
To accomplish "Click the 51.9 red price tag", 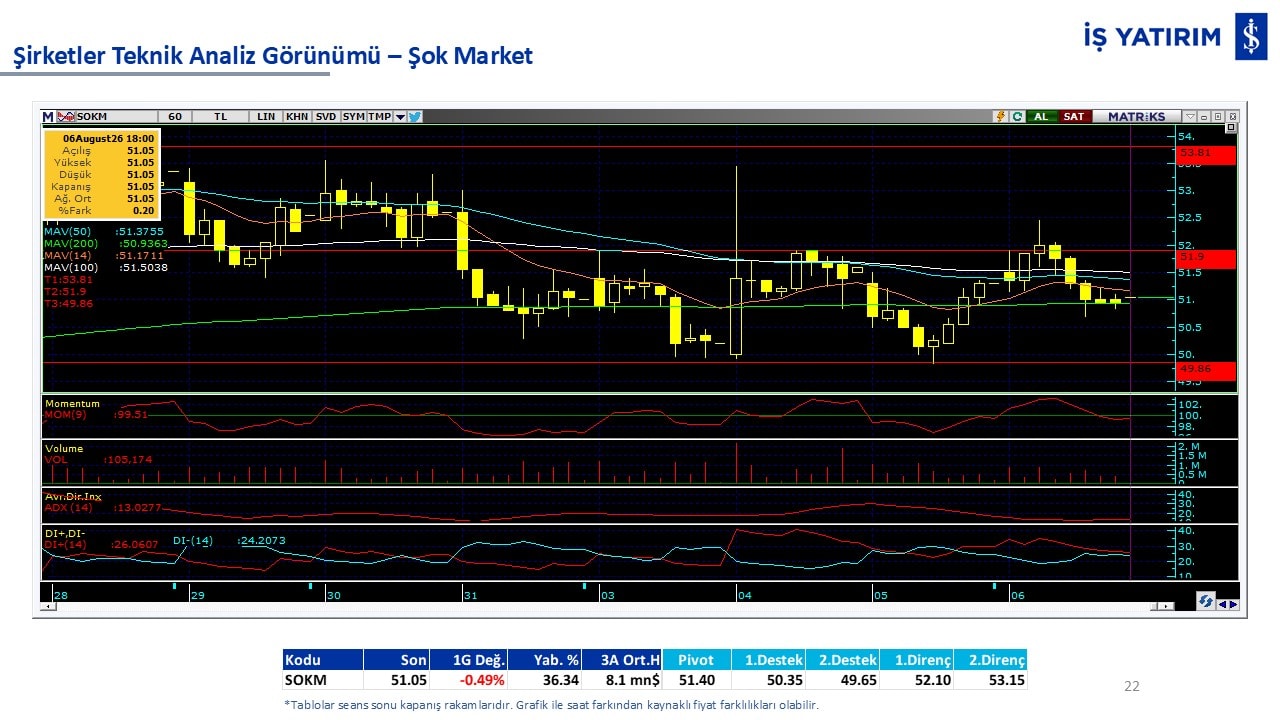I will click(1207, 258).
